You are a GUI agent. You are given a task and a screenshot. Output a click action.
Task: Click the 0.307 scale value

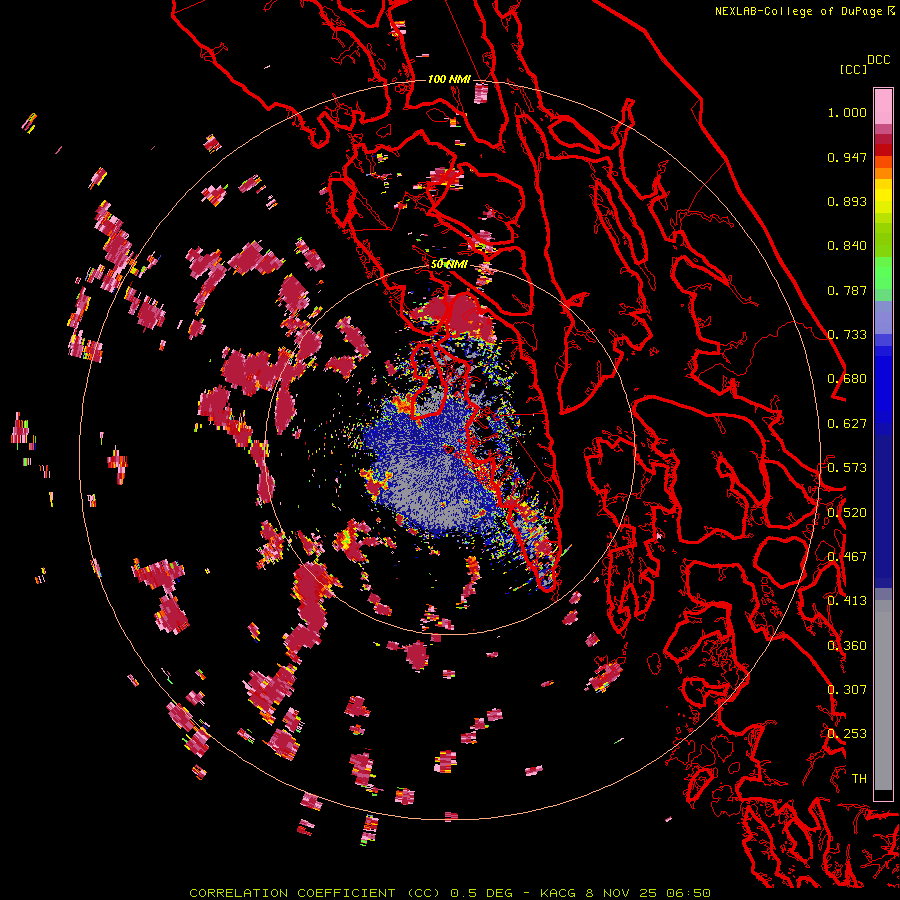click(x=847, y=690)
